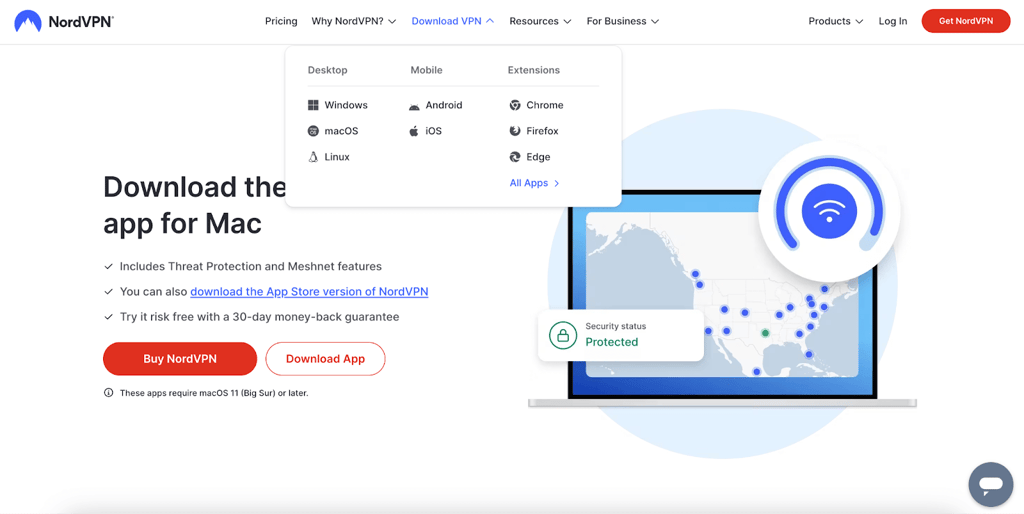Click the Android robot icon
The height and width of the screenshot is (514, 1024).
pos(414,106)
